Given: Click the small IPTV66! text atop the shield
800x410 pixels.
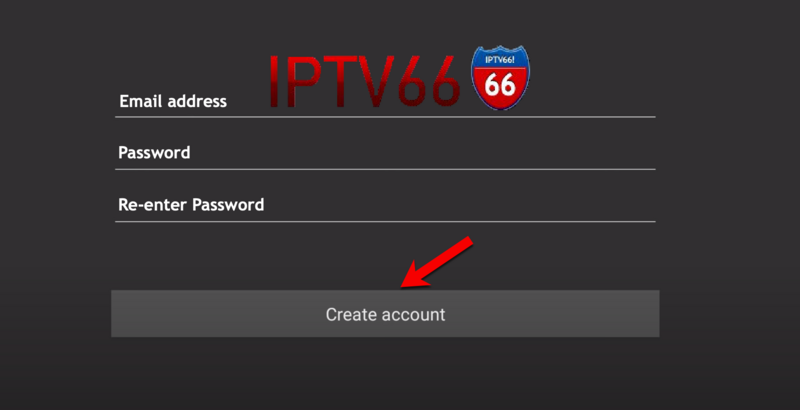Looking at the screenshot, I should [500, 60].
